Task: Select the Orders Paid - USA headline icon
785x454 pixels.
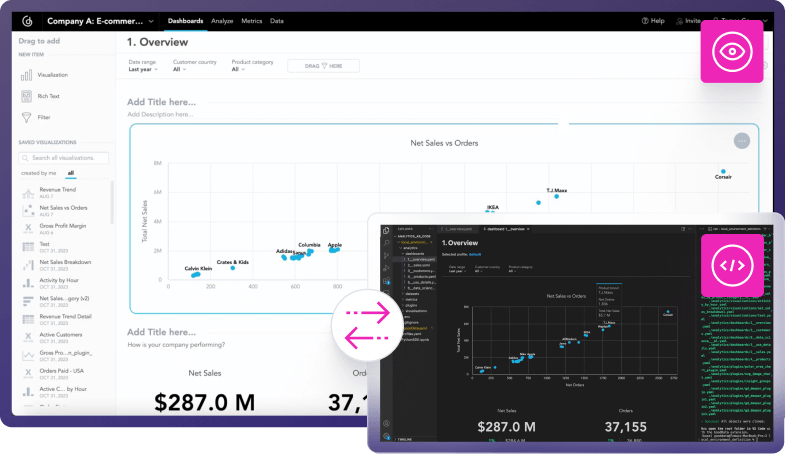Action: [x=28, y=374]
